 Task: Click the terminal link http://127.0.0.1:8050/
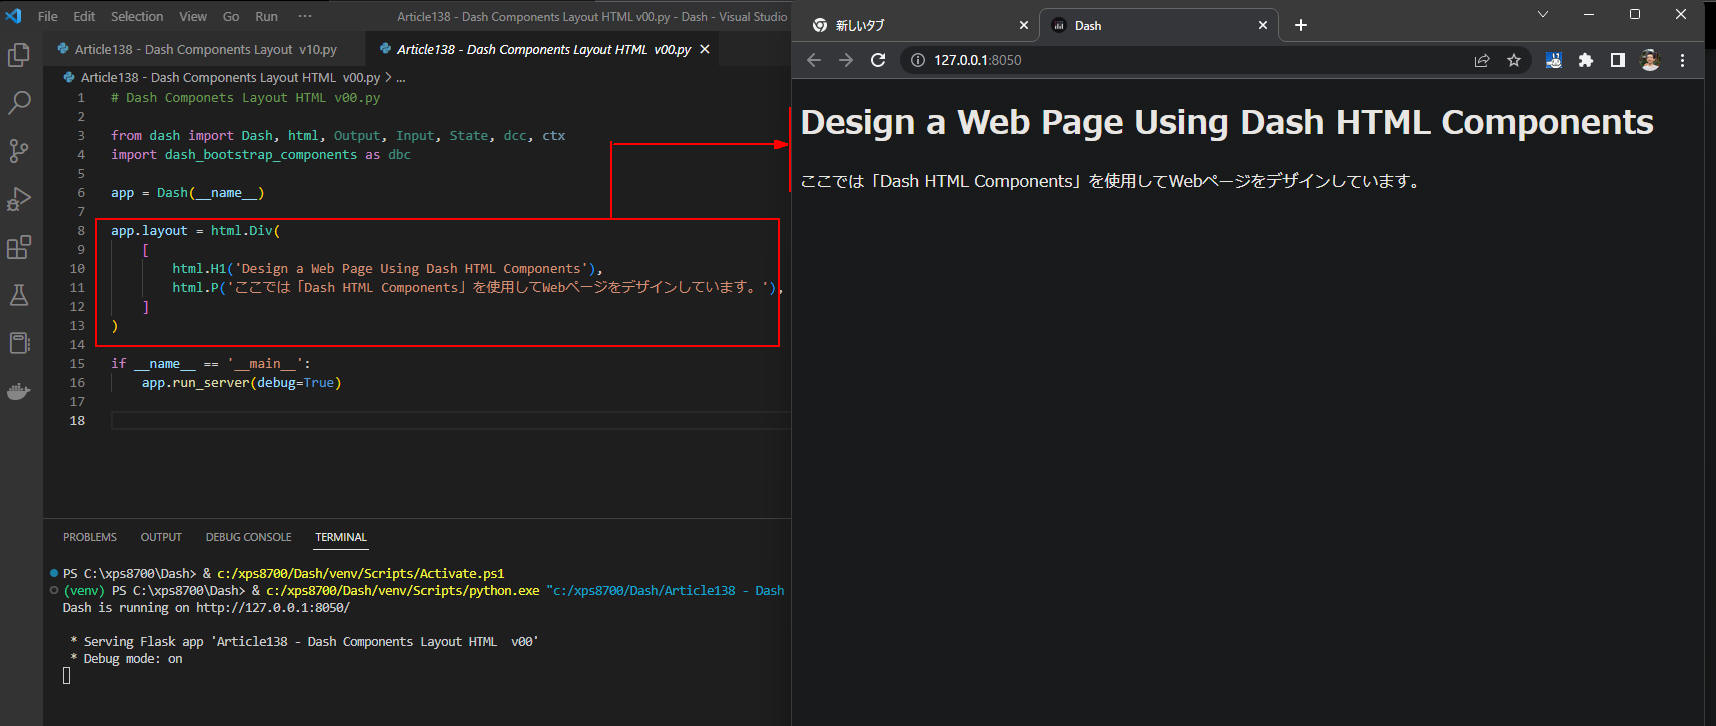tap(273, 608)
